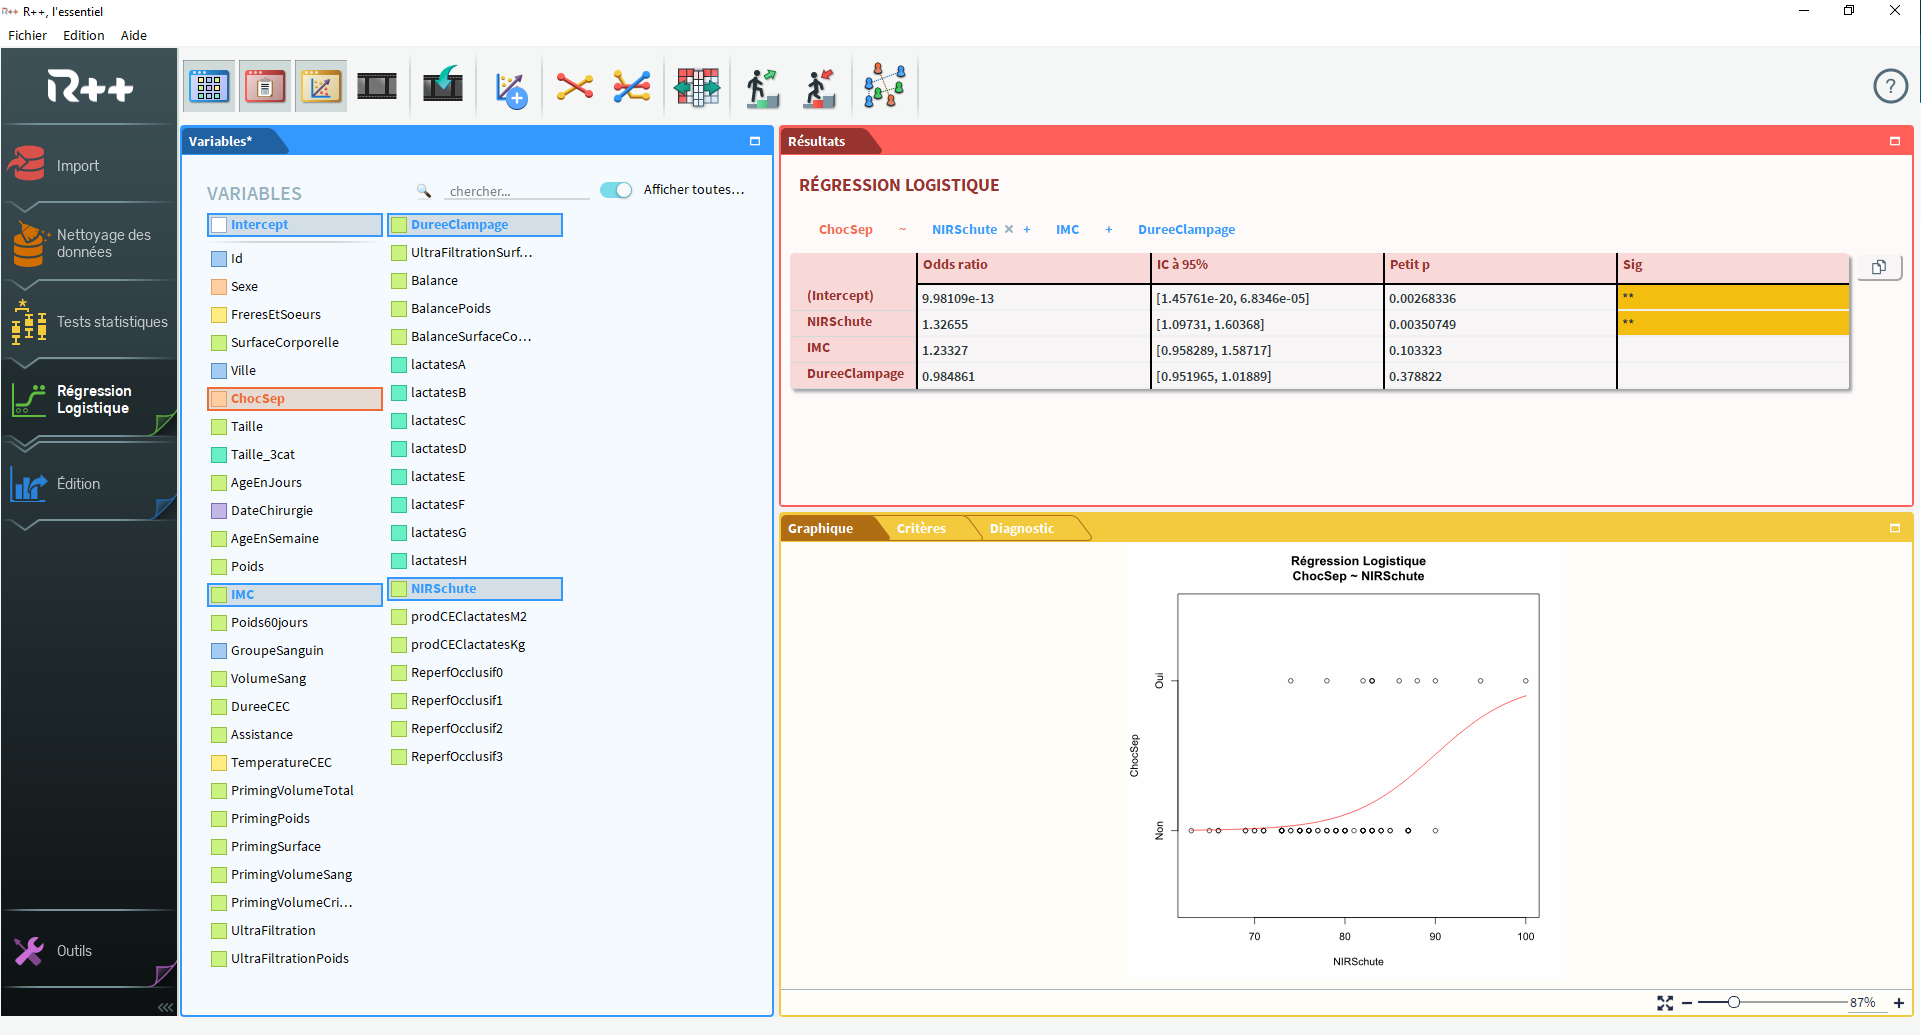The width and height of the screenshot is (1921, 1035).
Task: Switch to the Diagnostic tab
Action: coord(1022,528)
